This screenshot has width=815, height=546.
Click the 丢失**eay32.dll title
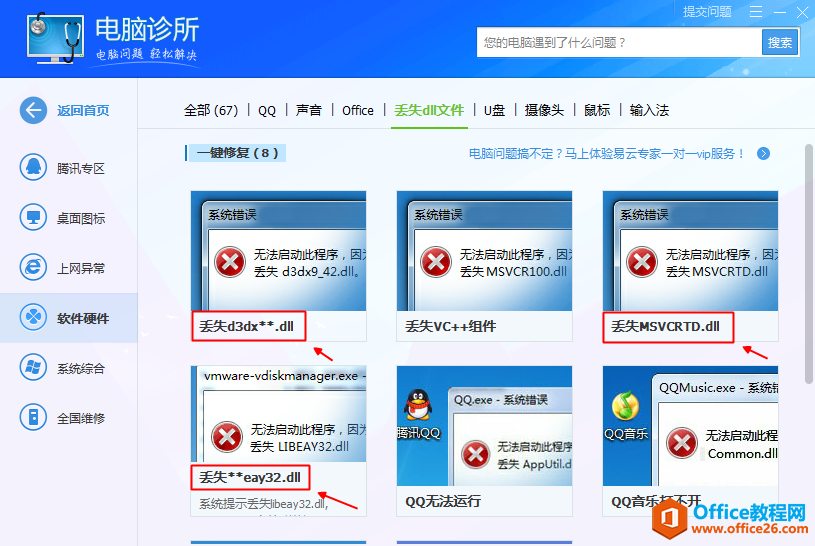coord(250,477)
